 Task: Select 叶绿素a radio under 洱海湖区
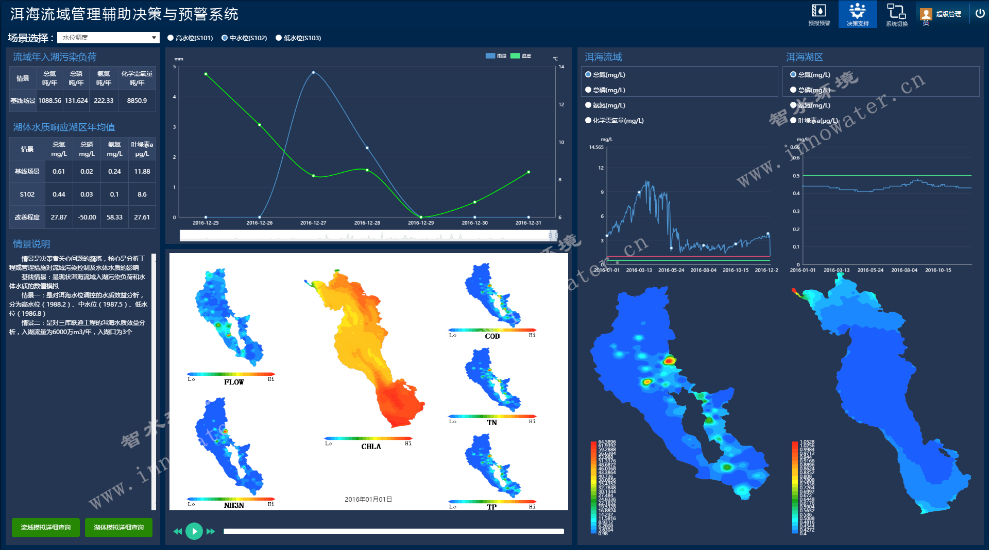794,120
